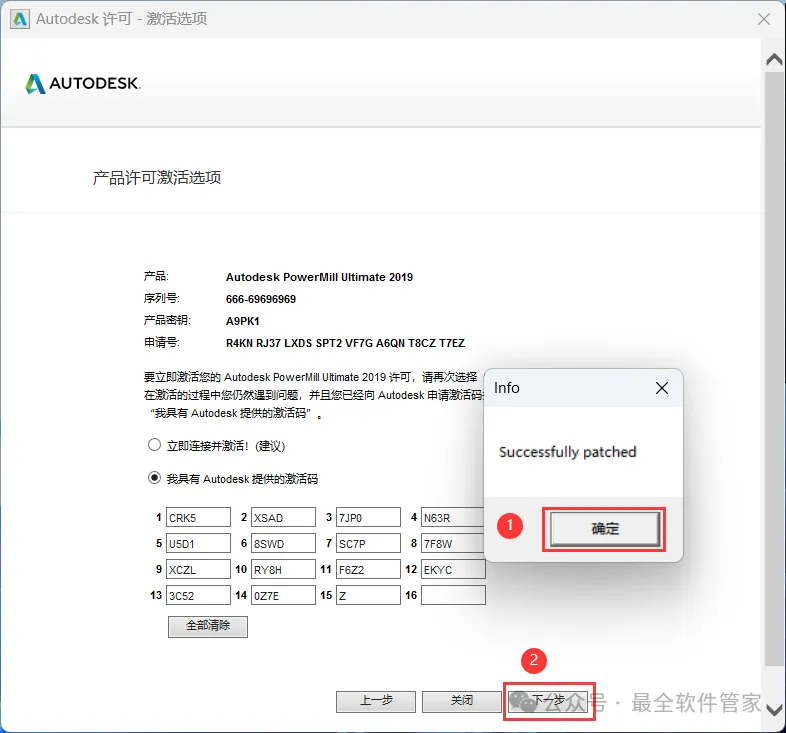The height and width of the screenshot is (733, 786).
Task: Click activation code field 5 containing U5D1
Action: tap(199, 543)
